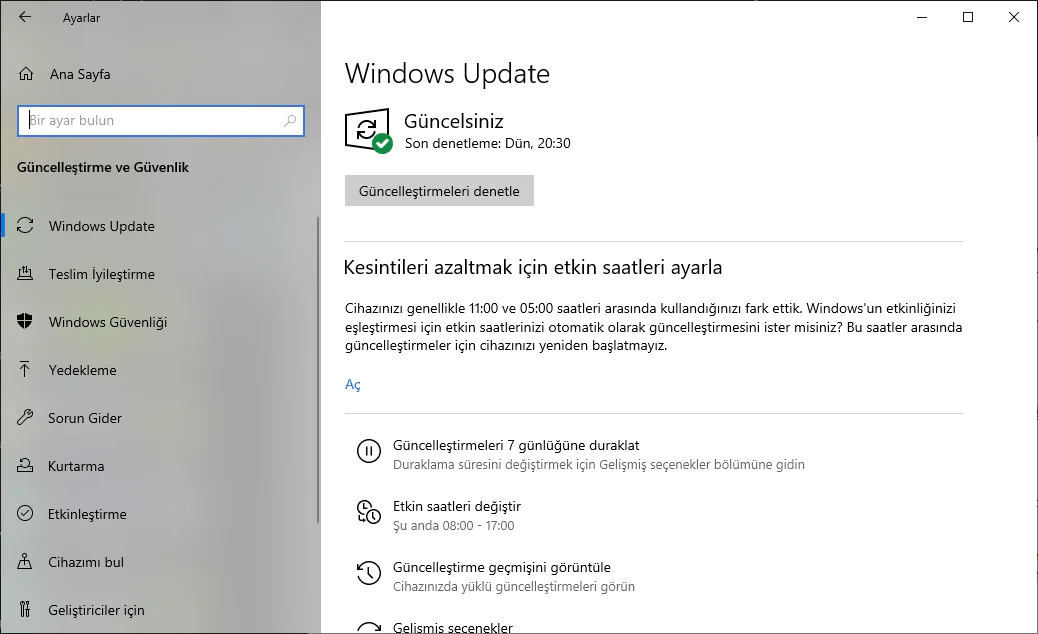Click the Teslim İyileştirme sidebar icon
The width and height of the screenshot is (1038, 634).
[26, 274]
